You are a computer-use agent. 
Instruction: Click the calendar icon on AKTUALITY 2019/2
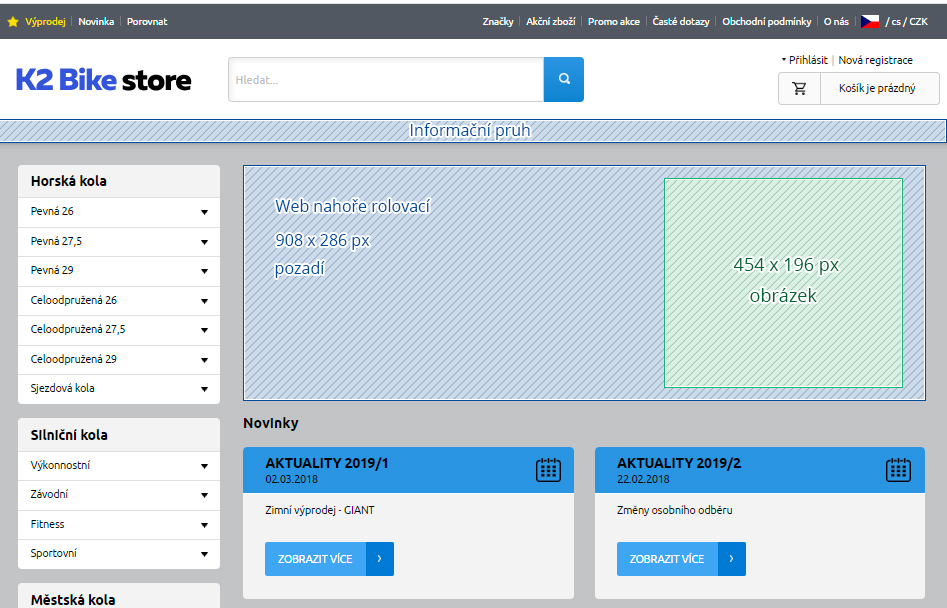pos(900,469)
